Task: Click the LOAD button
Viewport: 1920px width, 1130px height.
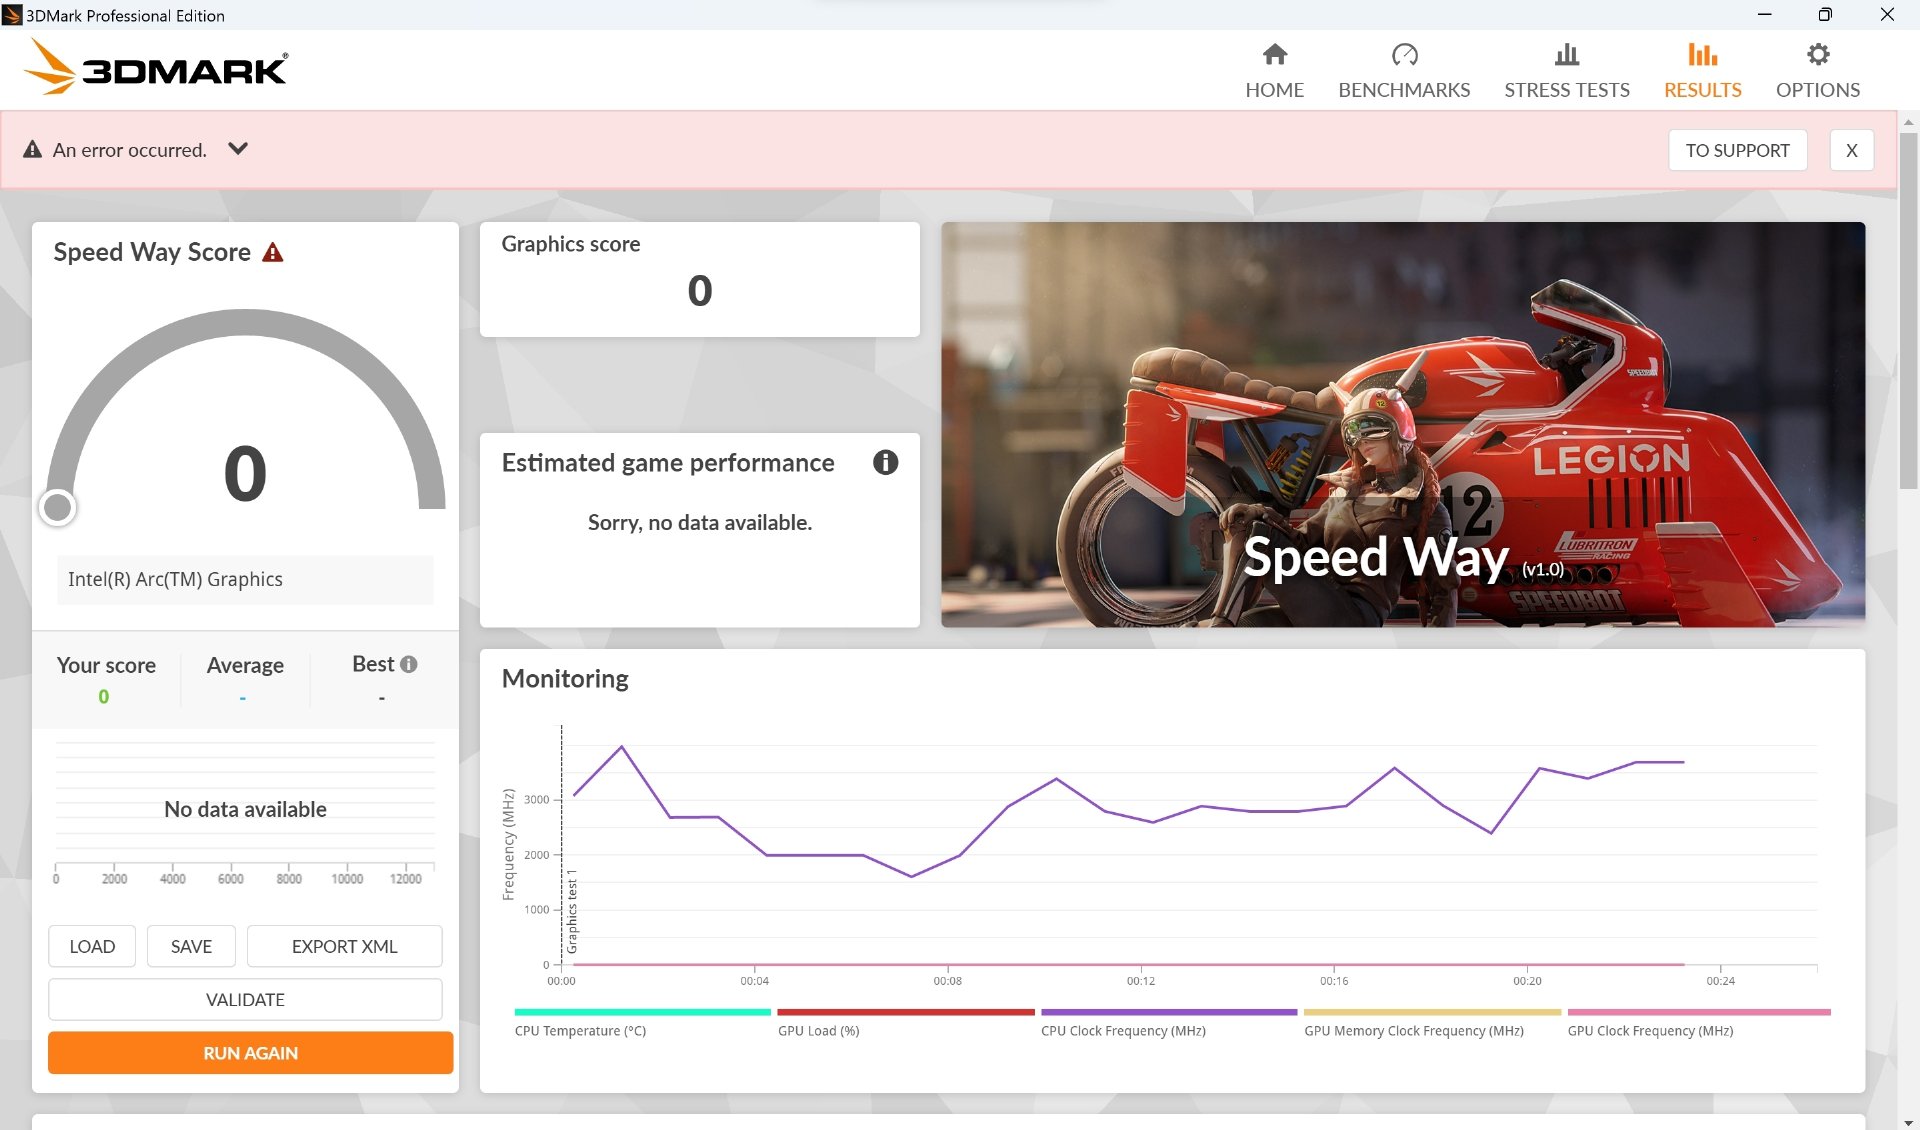Action: (x=92, y=946)
